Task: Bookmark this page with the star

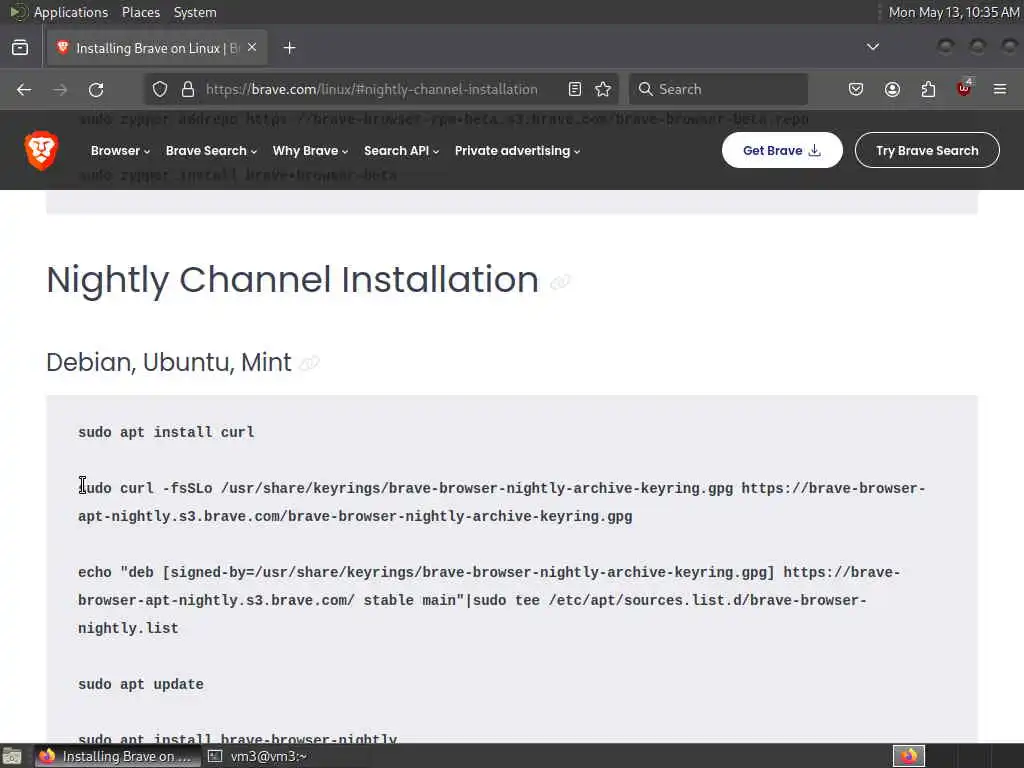Action: pos(603,89)
